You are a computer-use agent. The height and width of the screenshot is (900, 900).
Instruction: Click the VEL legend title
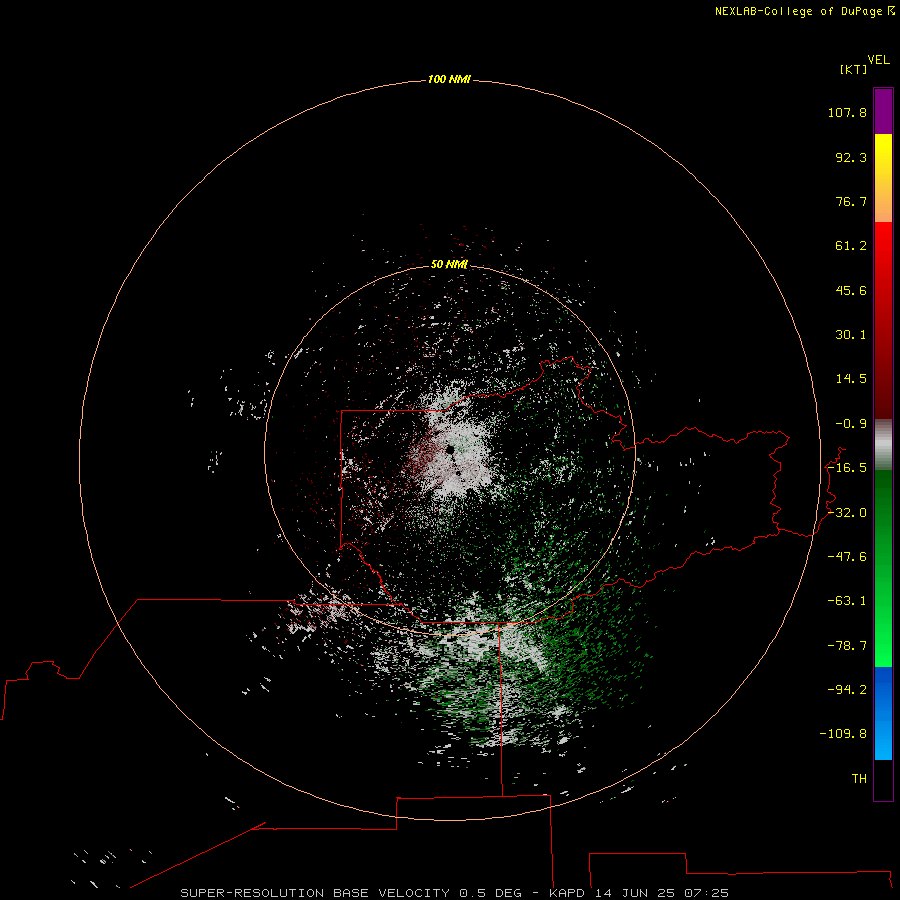pyautogui.click(x=878, y=60)
